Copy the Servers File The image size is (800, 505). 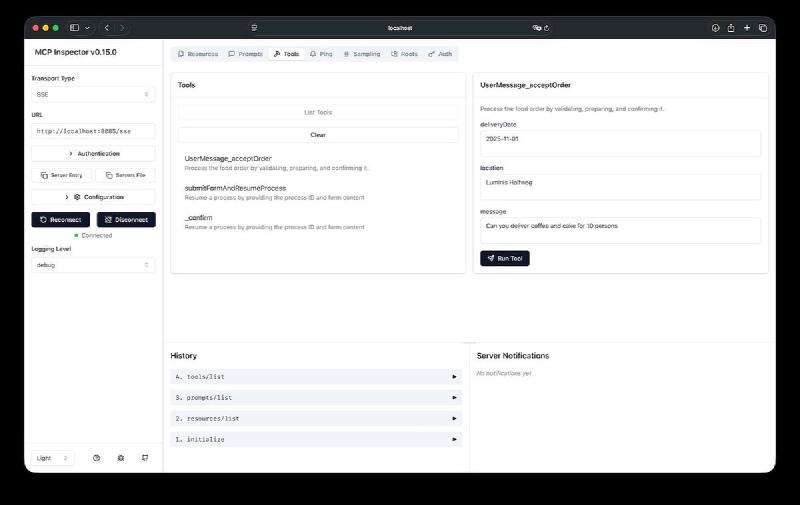point(125,175)
